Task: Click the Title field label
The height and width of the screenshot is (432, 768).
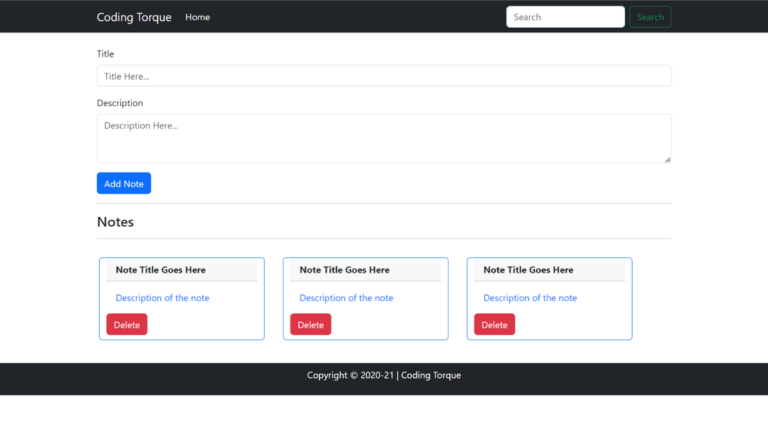Action: point(106,54)
